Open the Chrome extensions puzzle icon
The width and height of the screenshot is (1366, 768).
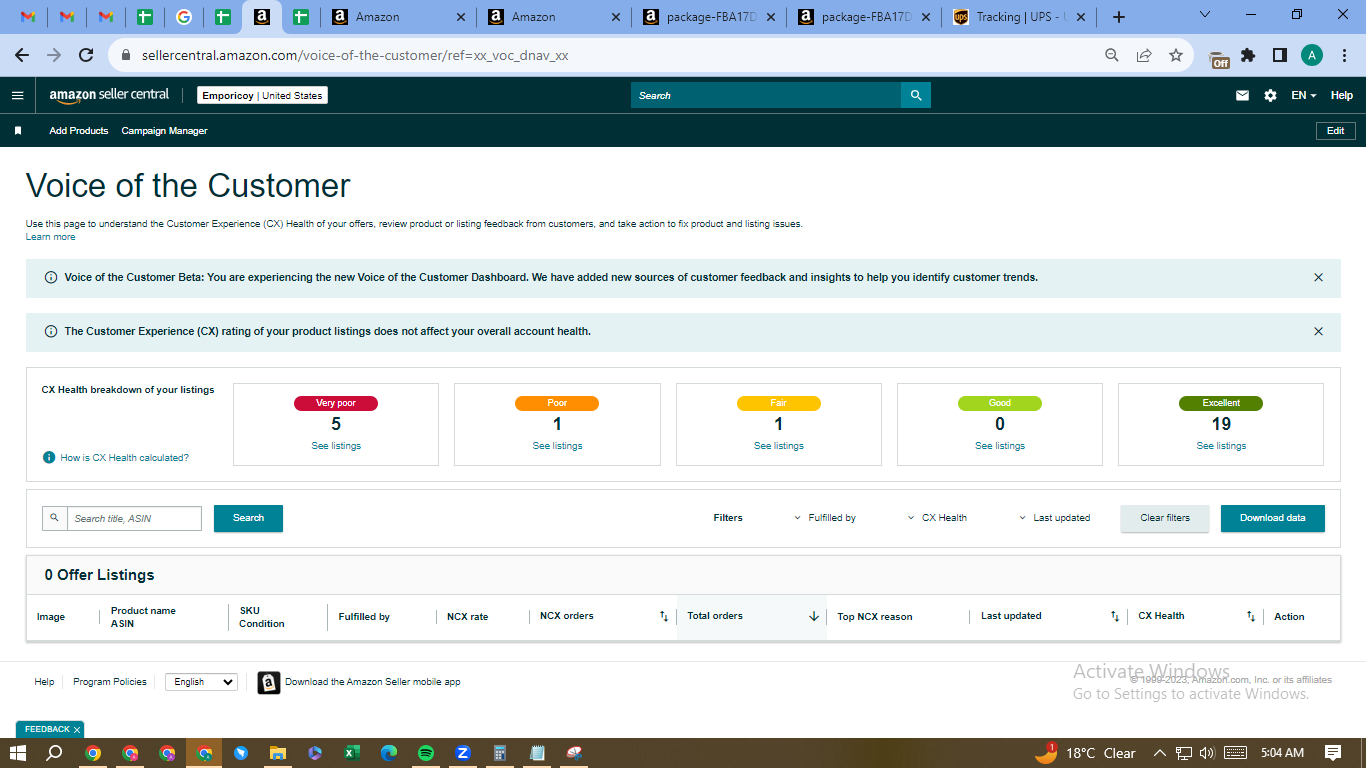(1248, 55)
